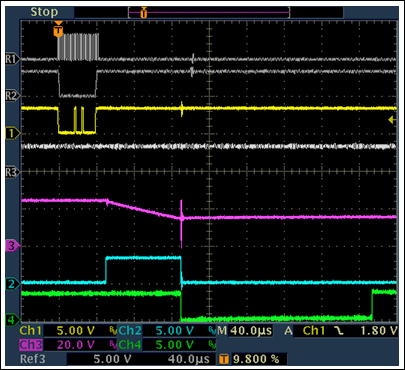Click the green channel 4 ground marker
This screenshot has width=405, height=370.
(12, 320)
